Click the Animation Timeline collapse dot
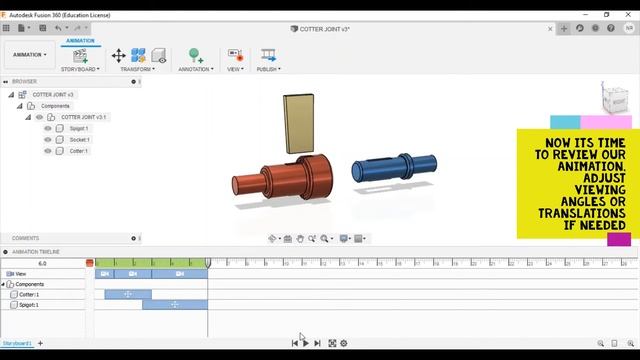Viewport: 640px width, 360px height. (x=5, y=252)
